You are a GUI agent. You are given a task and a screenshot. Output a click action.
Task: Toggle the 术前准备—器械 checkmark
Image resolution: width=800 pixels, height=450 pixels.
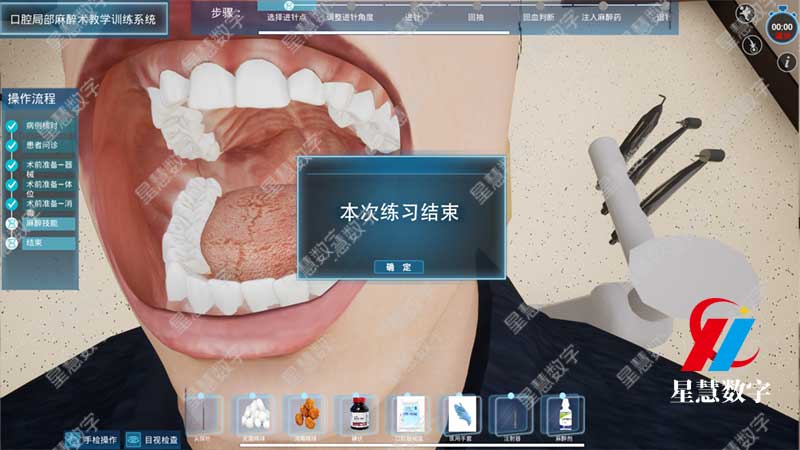[x=12, y=166]
